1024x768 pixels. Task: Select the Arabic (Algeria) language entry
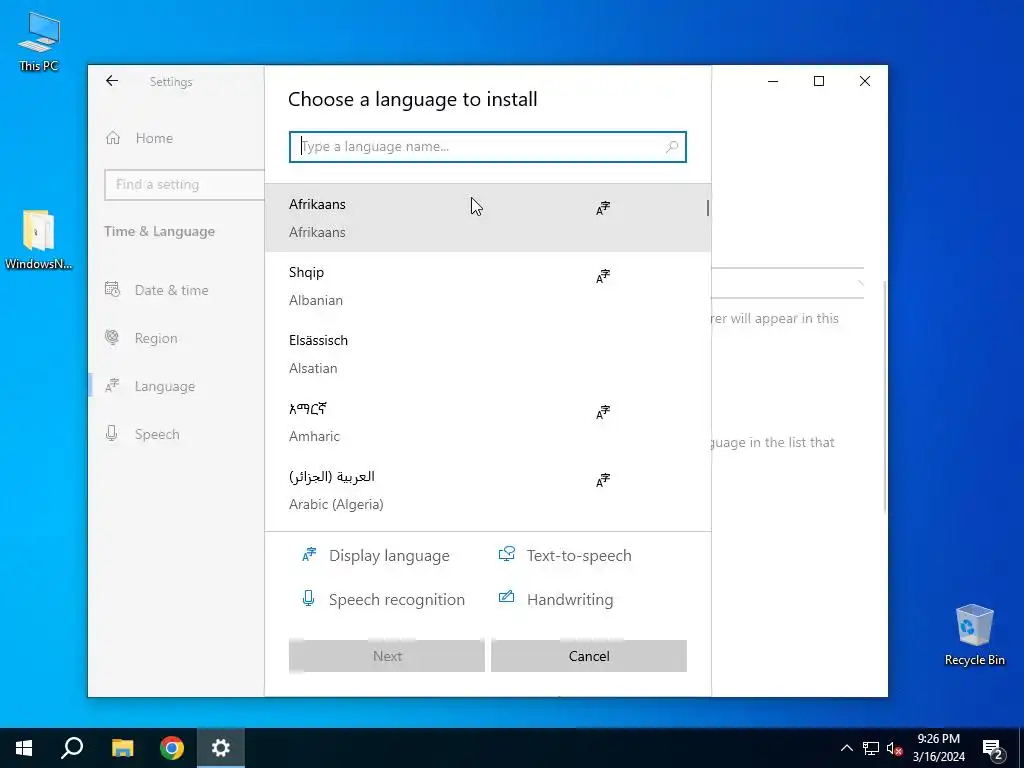[x=488, y=490]
